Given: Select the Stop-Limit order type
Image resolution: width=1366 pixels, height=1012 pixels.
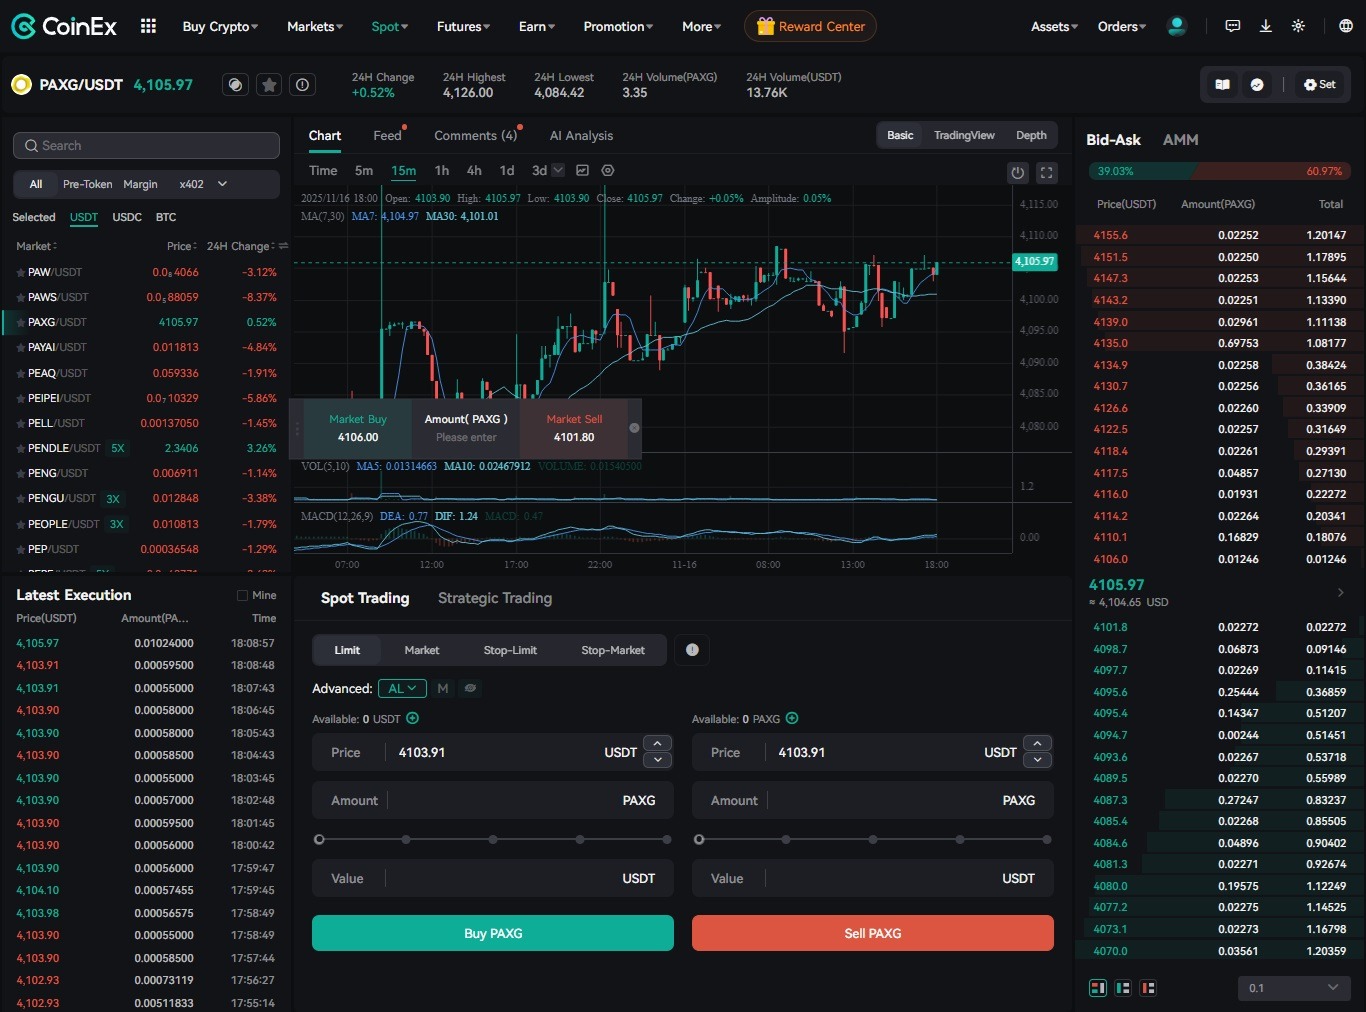Looking at the screenshot, I should point(510,649).
